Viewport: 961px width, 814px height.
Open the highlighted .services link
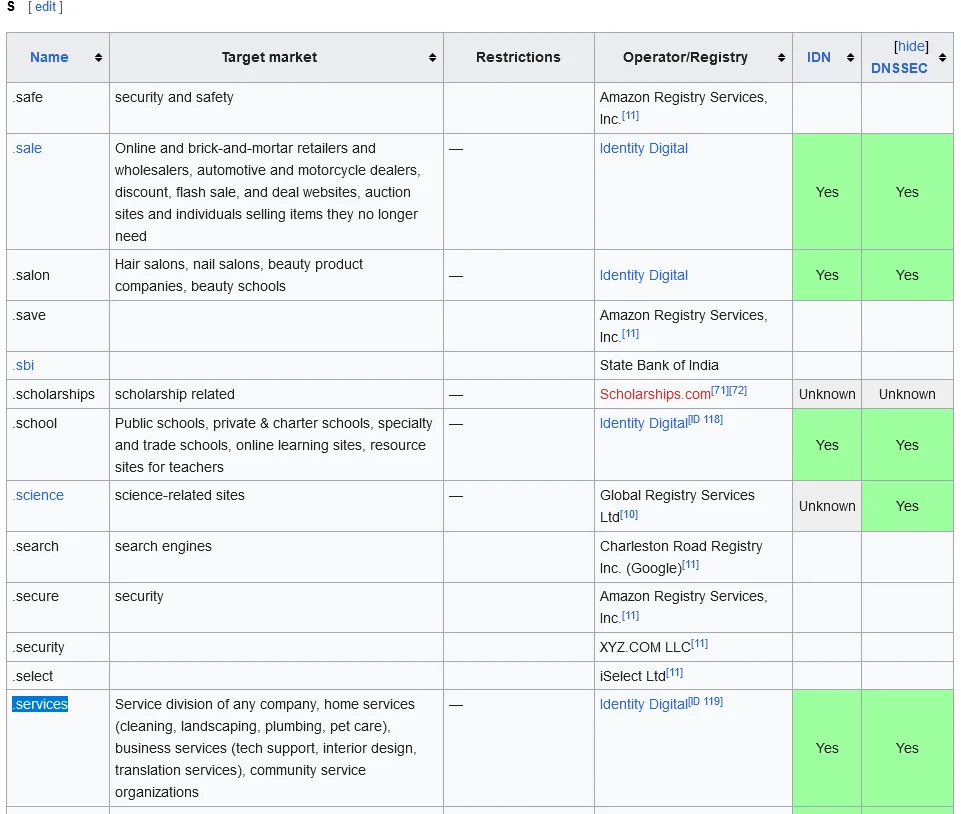point(40,704)
